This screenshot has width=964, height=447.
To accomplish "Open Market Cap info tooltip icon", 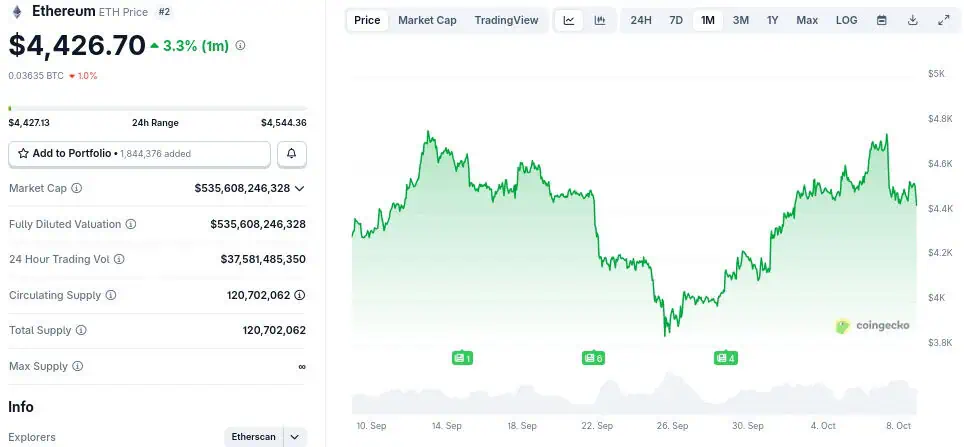I will pyautogui.click(x=77, y=188).
